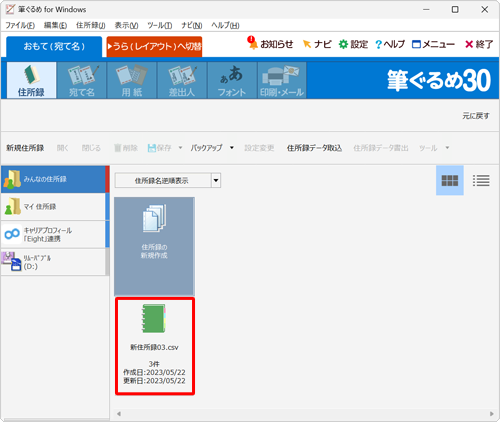Open the 印刷・メール print icon
Viewport: 500px width, 422px height.
point(282,80)
